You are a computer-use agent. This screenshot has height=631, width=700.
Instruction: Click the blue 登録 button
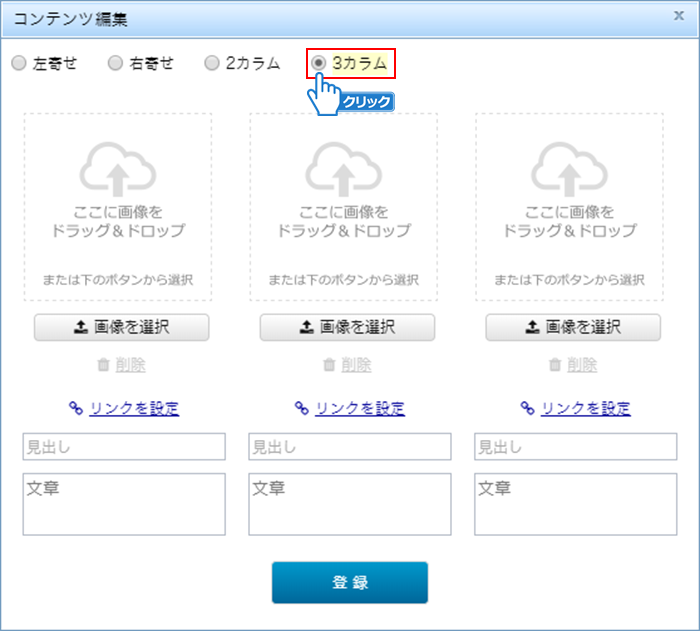click(350, 582)
